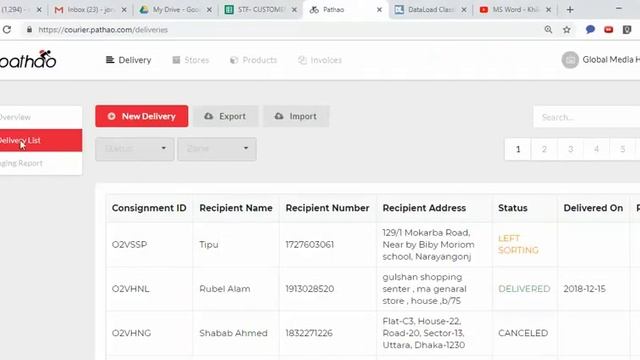This screenshot has height=360, width=640.
Task: Select Delivery List in the sidebar
Action: coord(41,140)
